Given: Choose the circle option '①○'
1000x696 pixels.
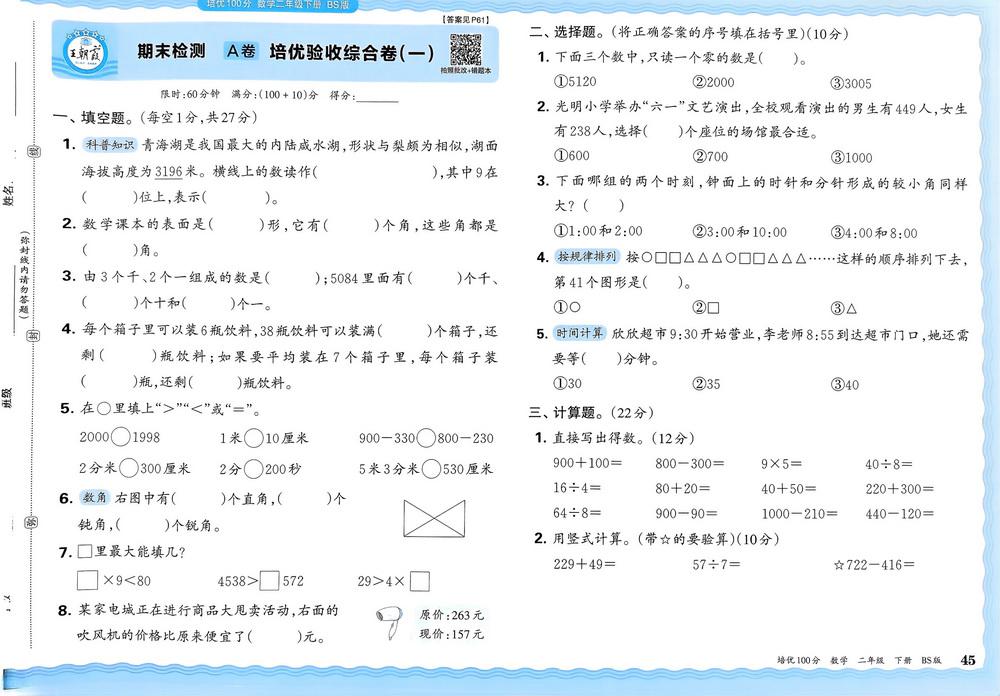Looking at the screenshot, I should coord(568,307).
